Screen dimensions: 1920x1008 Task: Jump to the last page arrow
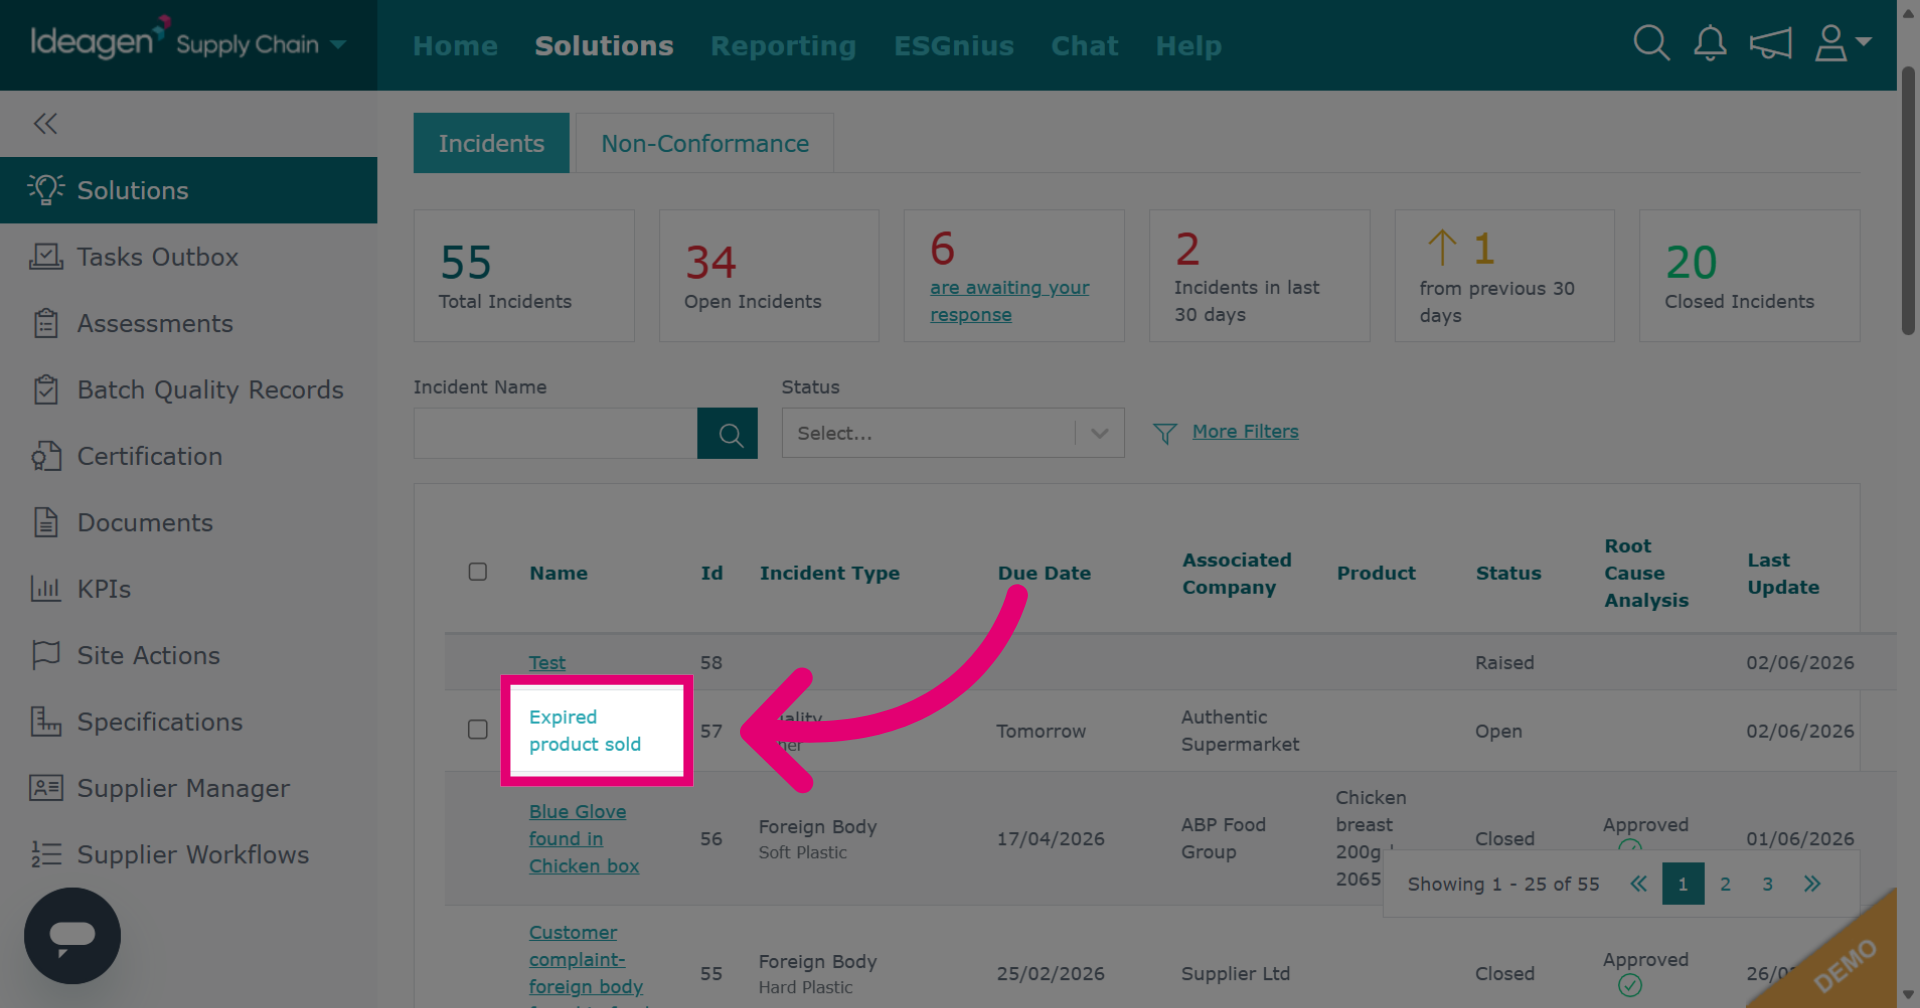pos(1812,883)
